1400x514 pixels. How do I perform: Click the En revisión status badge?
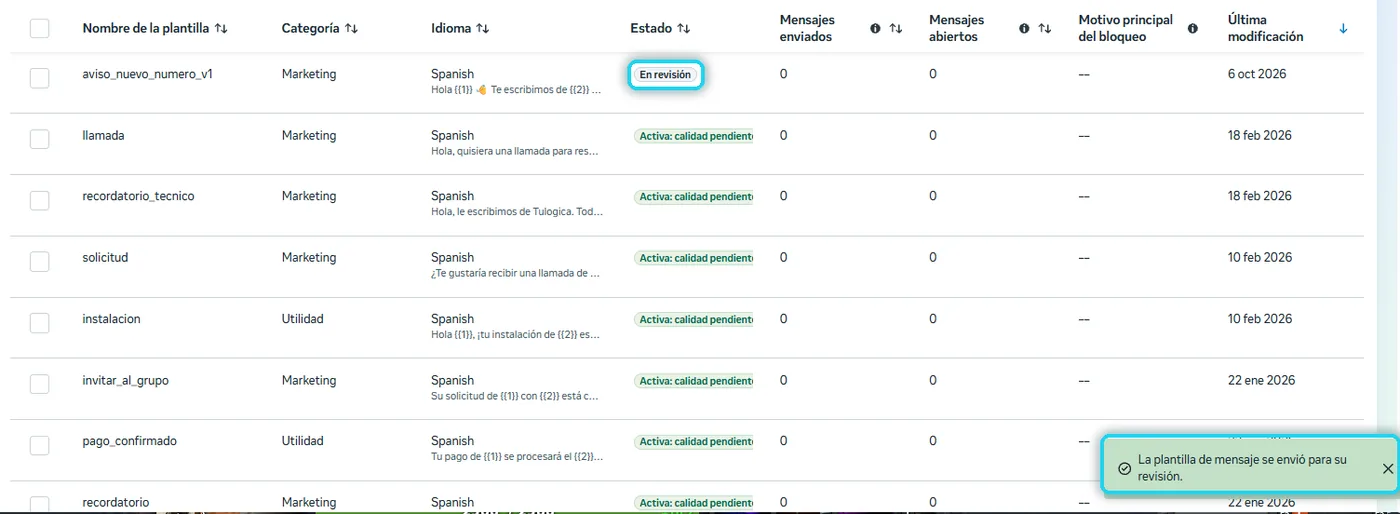click(666, 75)
